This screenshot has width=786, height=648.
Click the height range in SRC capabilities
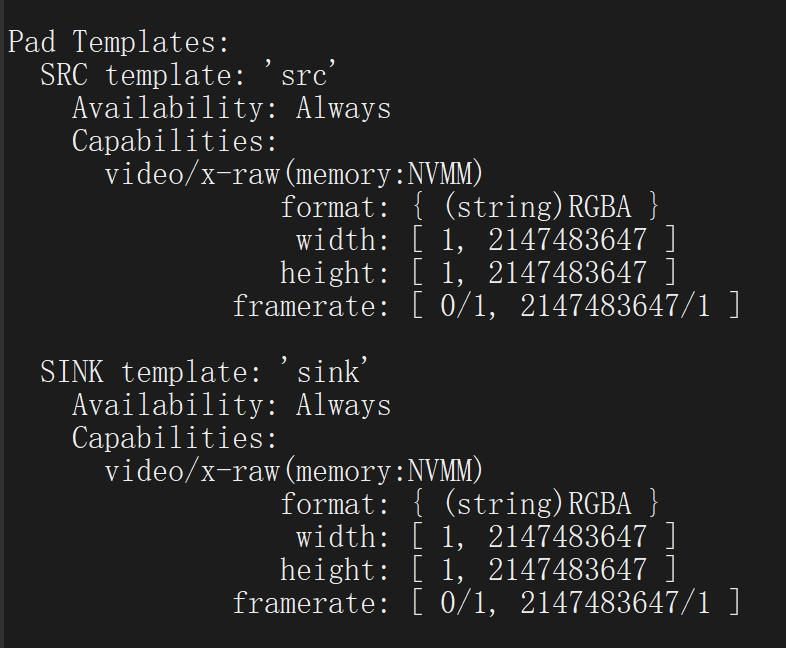pyautogui.click(x=544, y=274)
